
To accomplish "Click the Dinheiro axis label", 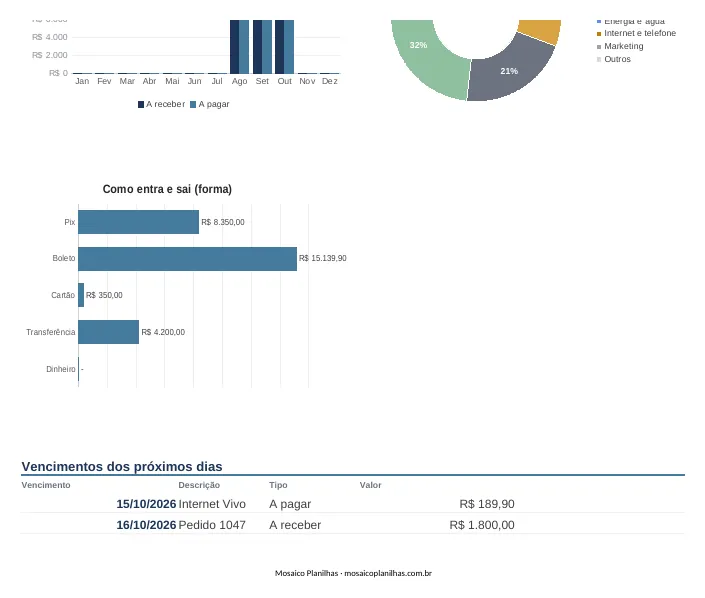I will [x=61, y=369].
